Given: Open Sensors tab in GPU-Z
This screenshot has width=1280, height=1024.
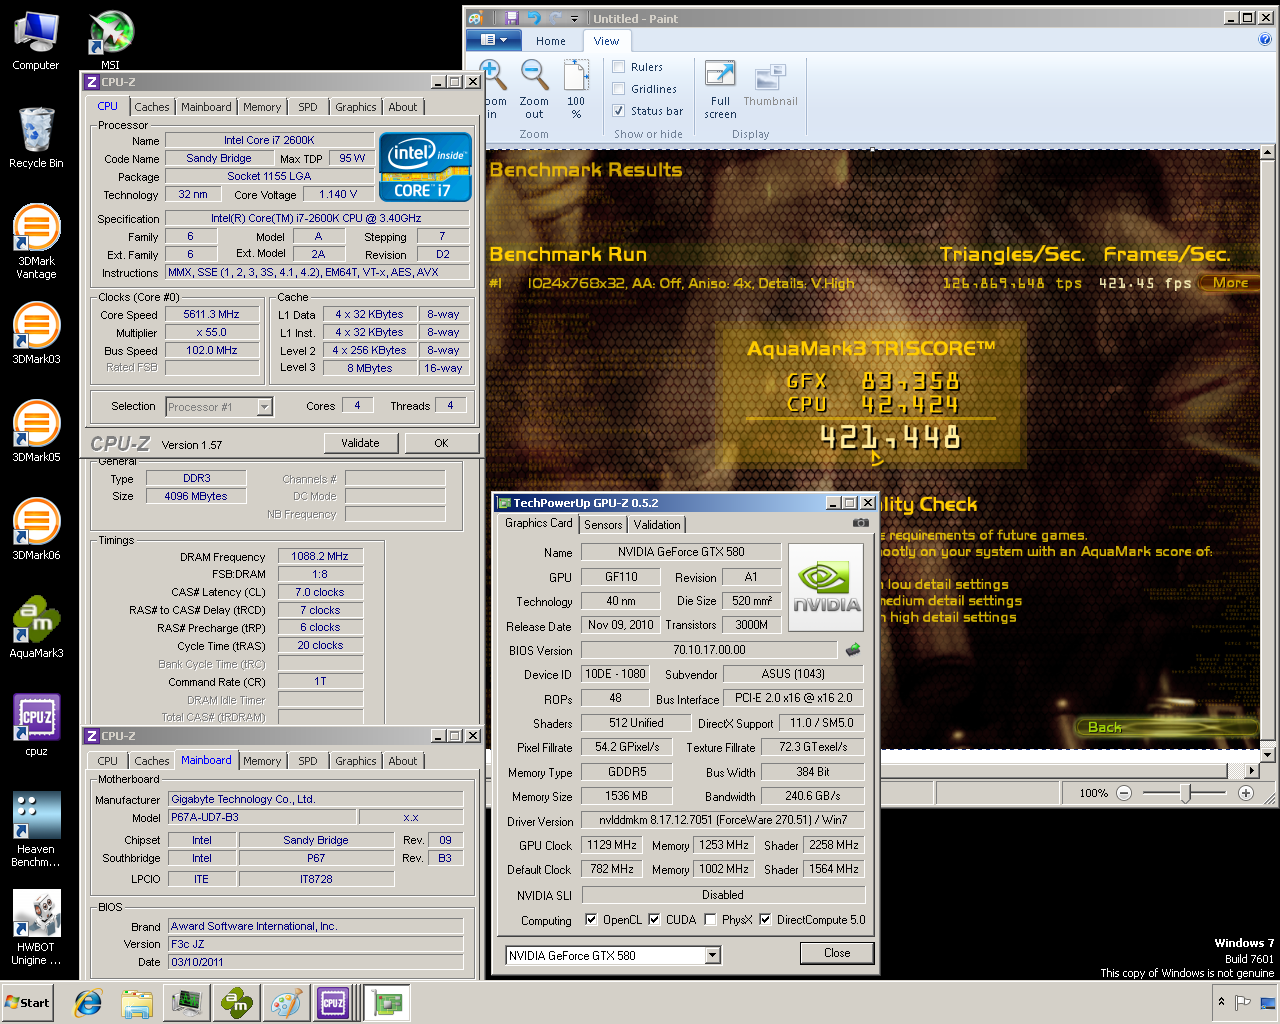Looking at the screenshot, I should point(603,524).
